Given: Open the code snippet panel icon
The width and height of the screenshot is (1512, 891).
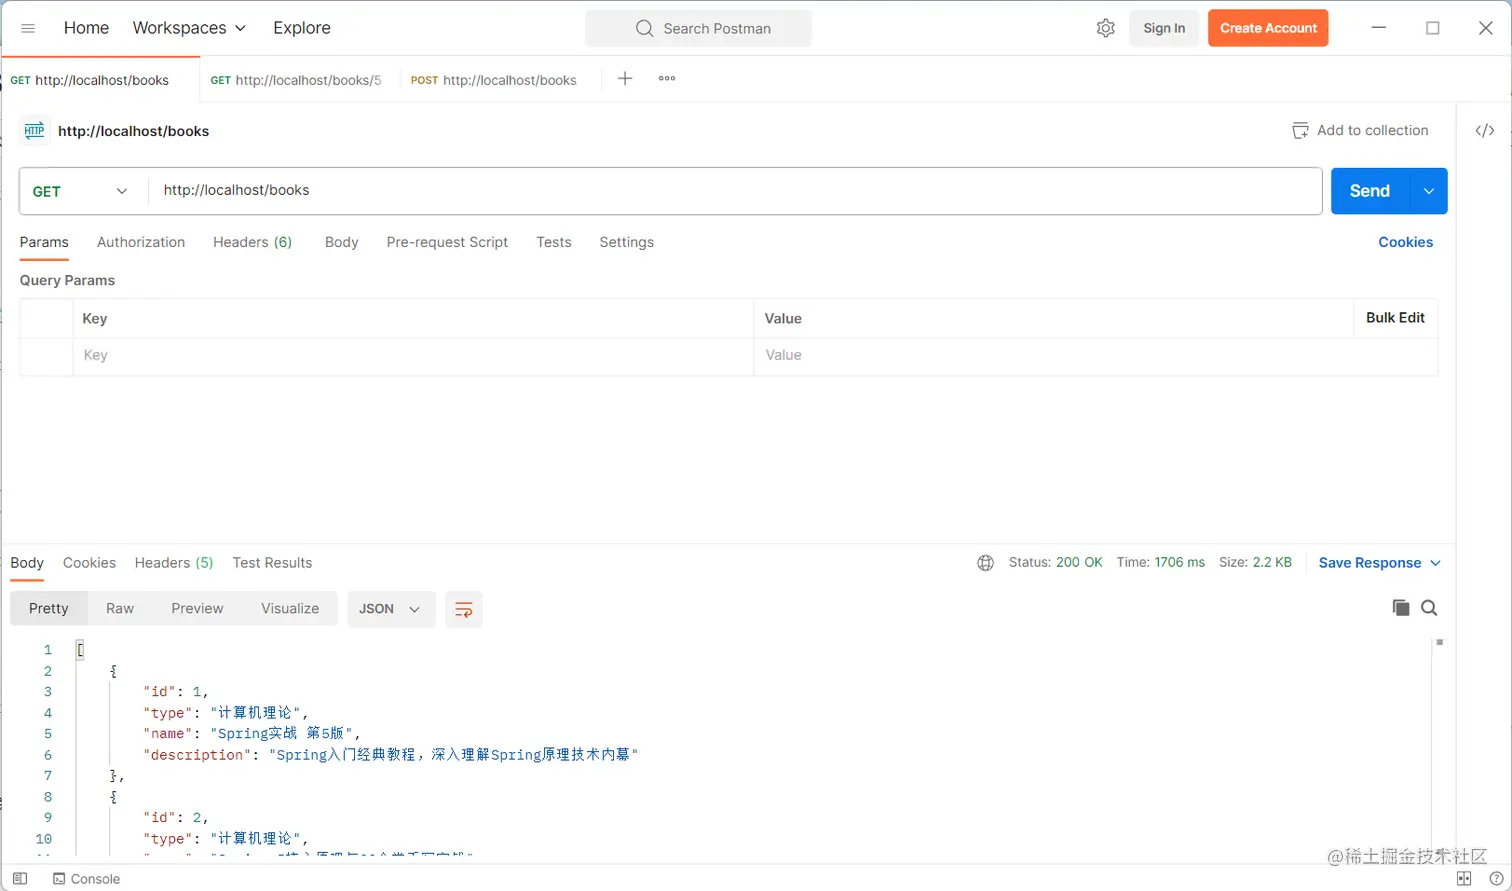Looking at the screenshot, I should pos(1485,130).
